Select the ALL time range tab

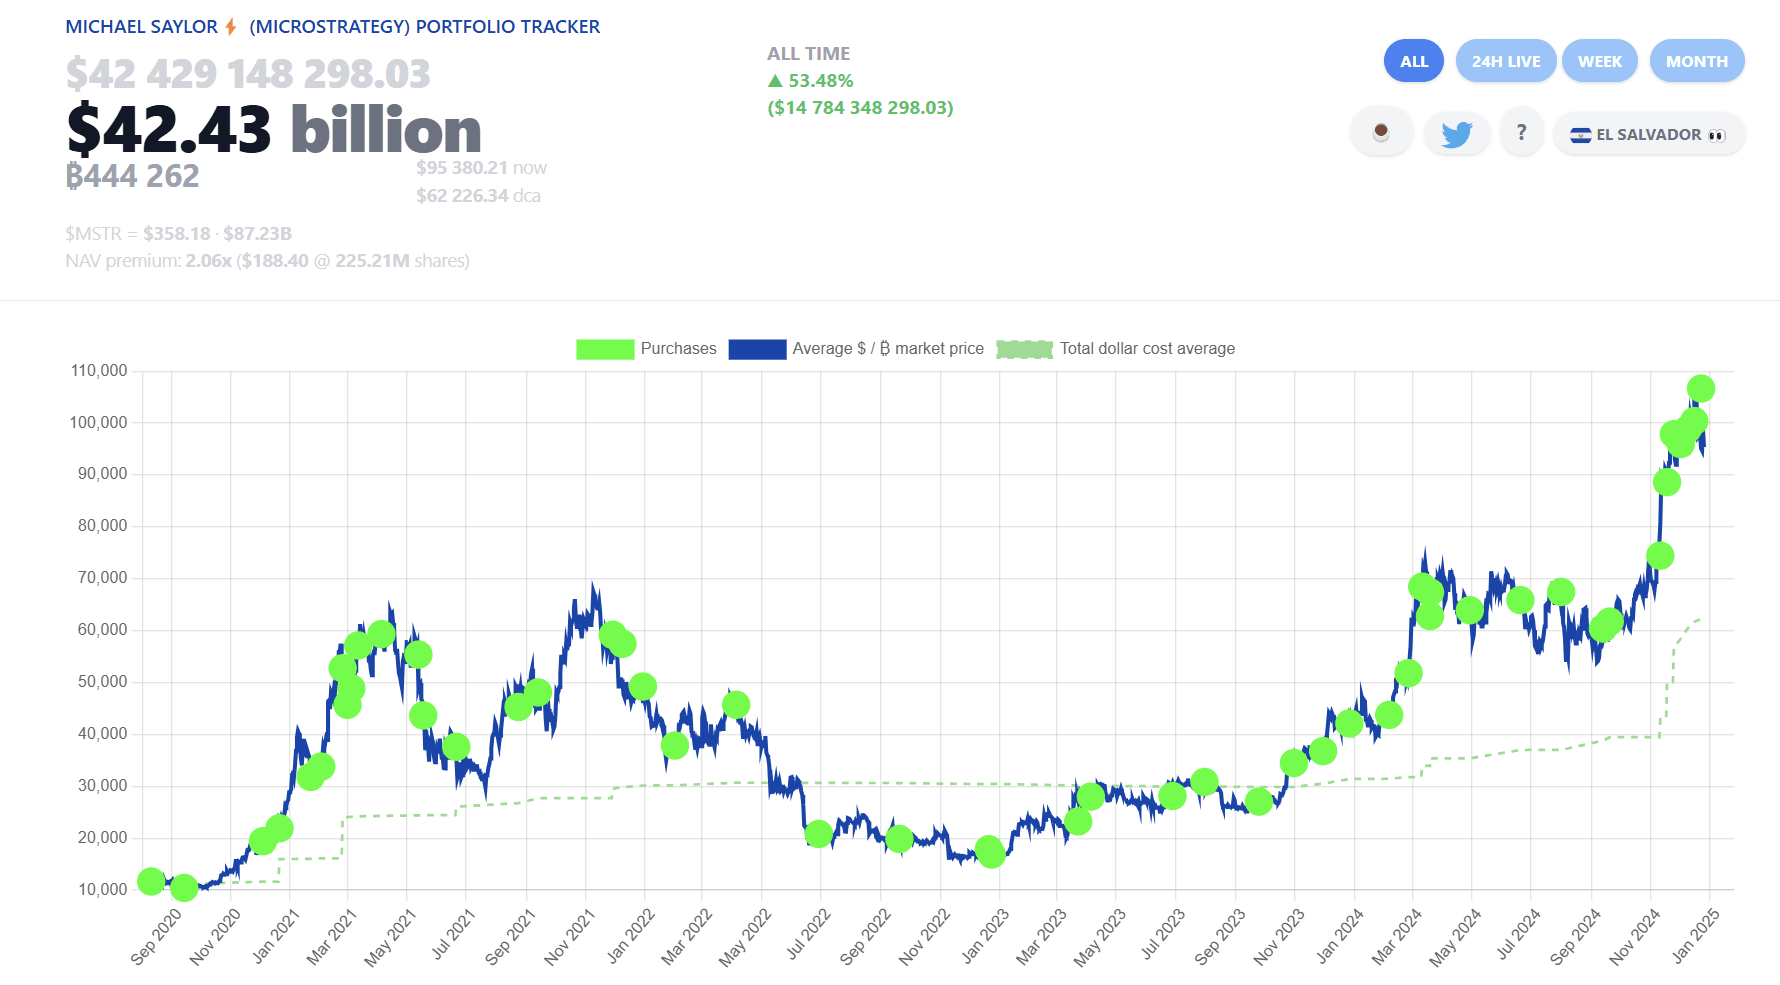[x=1413, y=61]
